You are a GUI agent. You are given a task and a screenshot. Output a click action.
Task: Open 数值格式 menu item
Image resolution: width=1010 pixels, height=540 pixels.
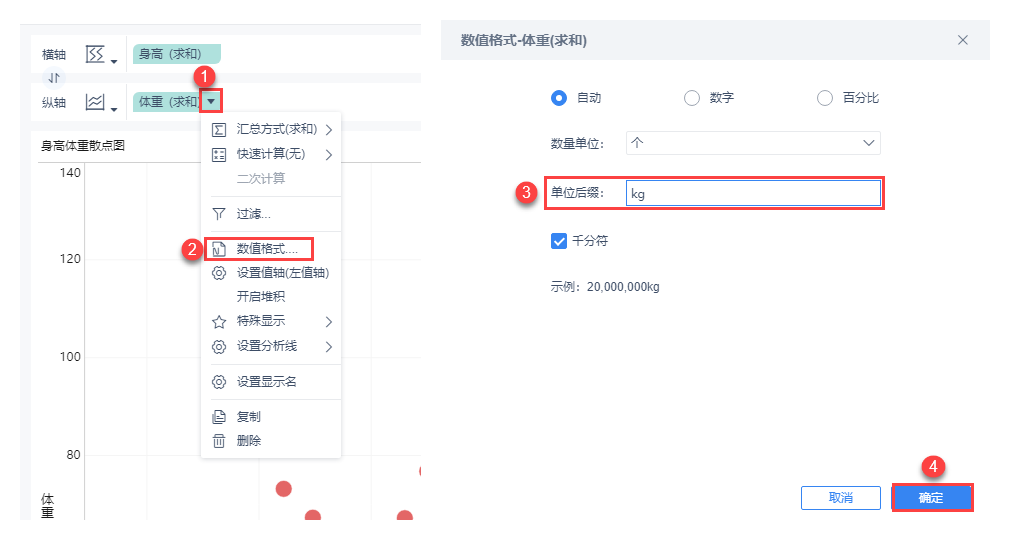[266, 248]
